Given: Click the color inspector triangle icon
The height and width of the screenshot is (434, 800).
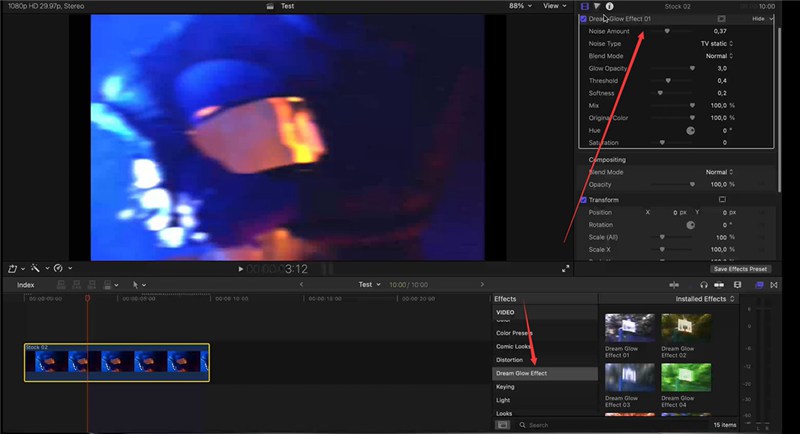Looking at the screenshot, I should [597, 6].
